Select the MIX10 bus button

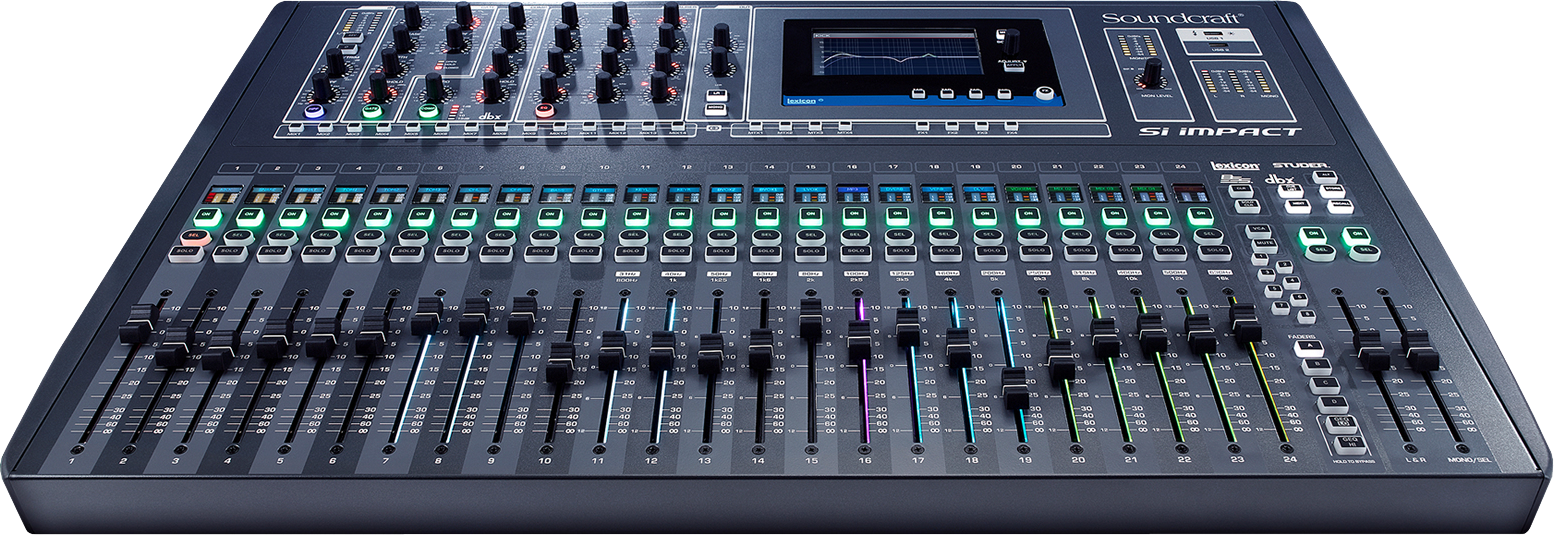point(559,127)
